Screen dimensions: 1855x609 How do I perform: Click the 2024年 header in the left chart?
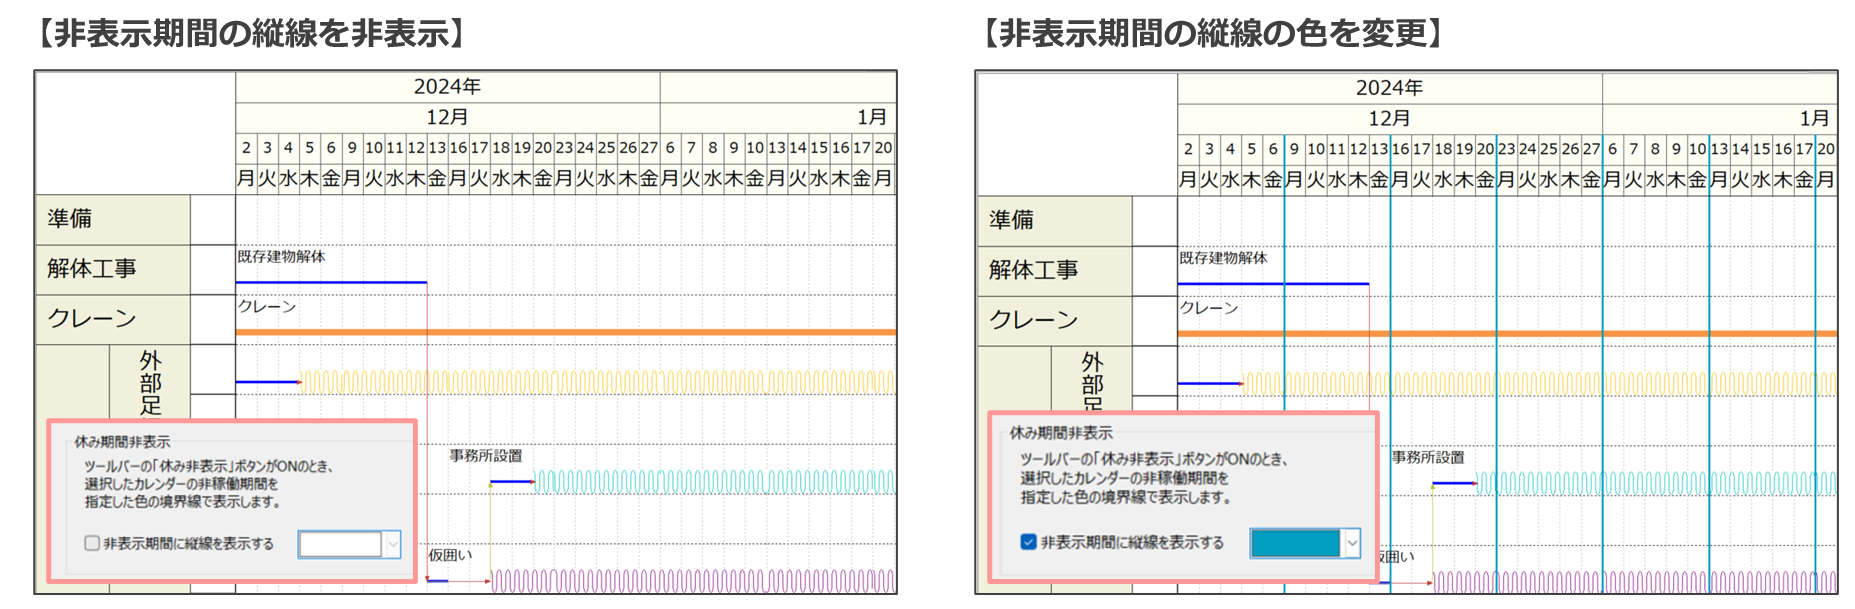447,87
